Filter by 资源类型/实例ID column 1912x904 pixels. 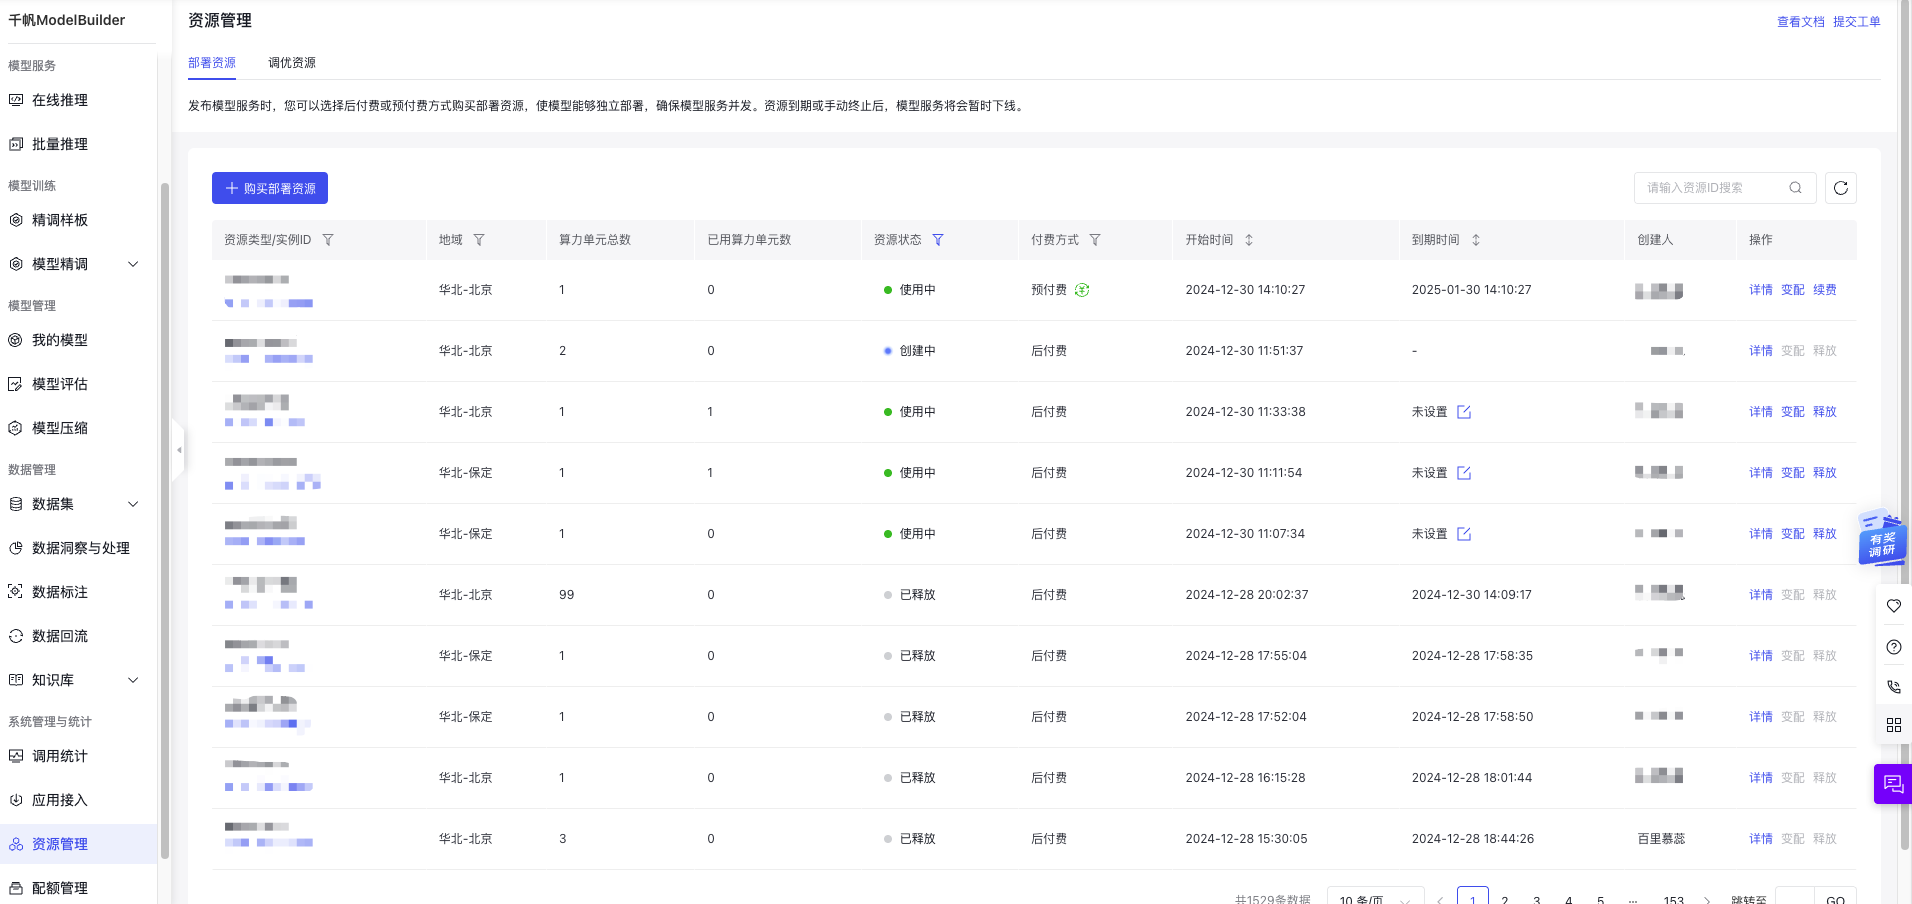[x=328, y=240]
